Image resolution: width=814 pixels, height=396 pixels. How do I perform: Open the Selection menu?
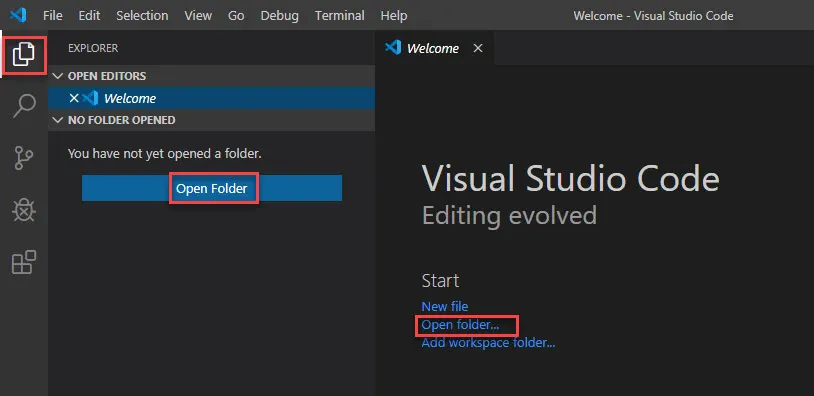coord(142,16)
